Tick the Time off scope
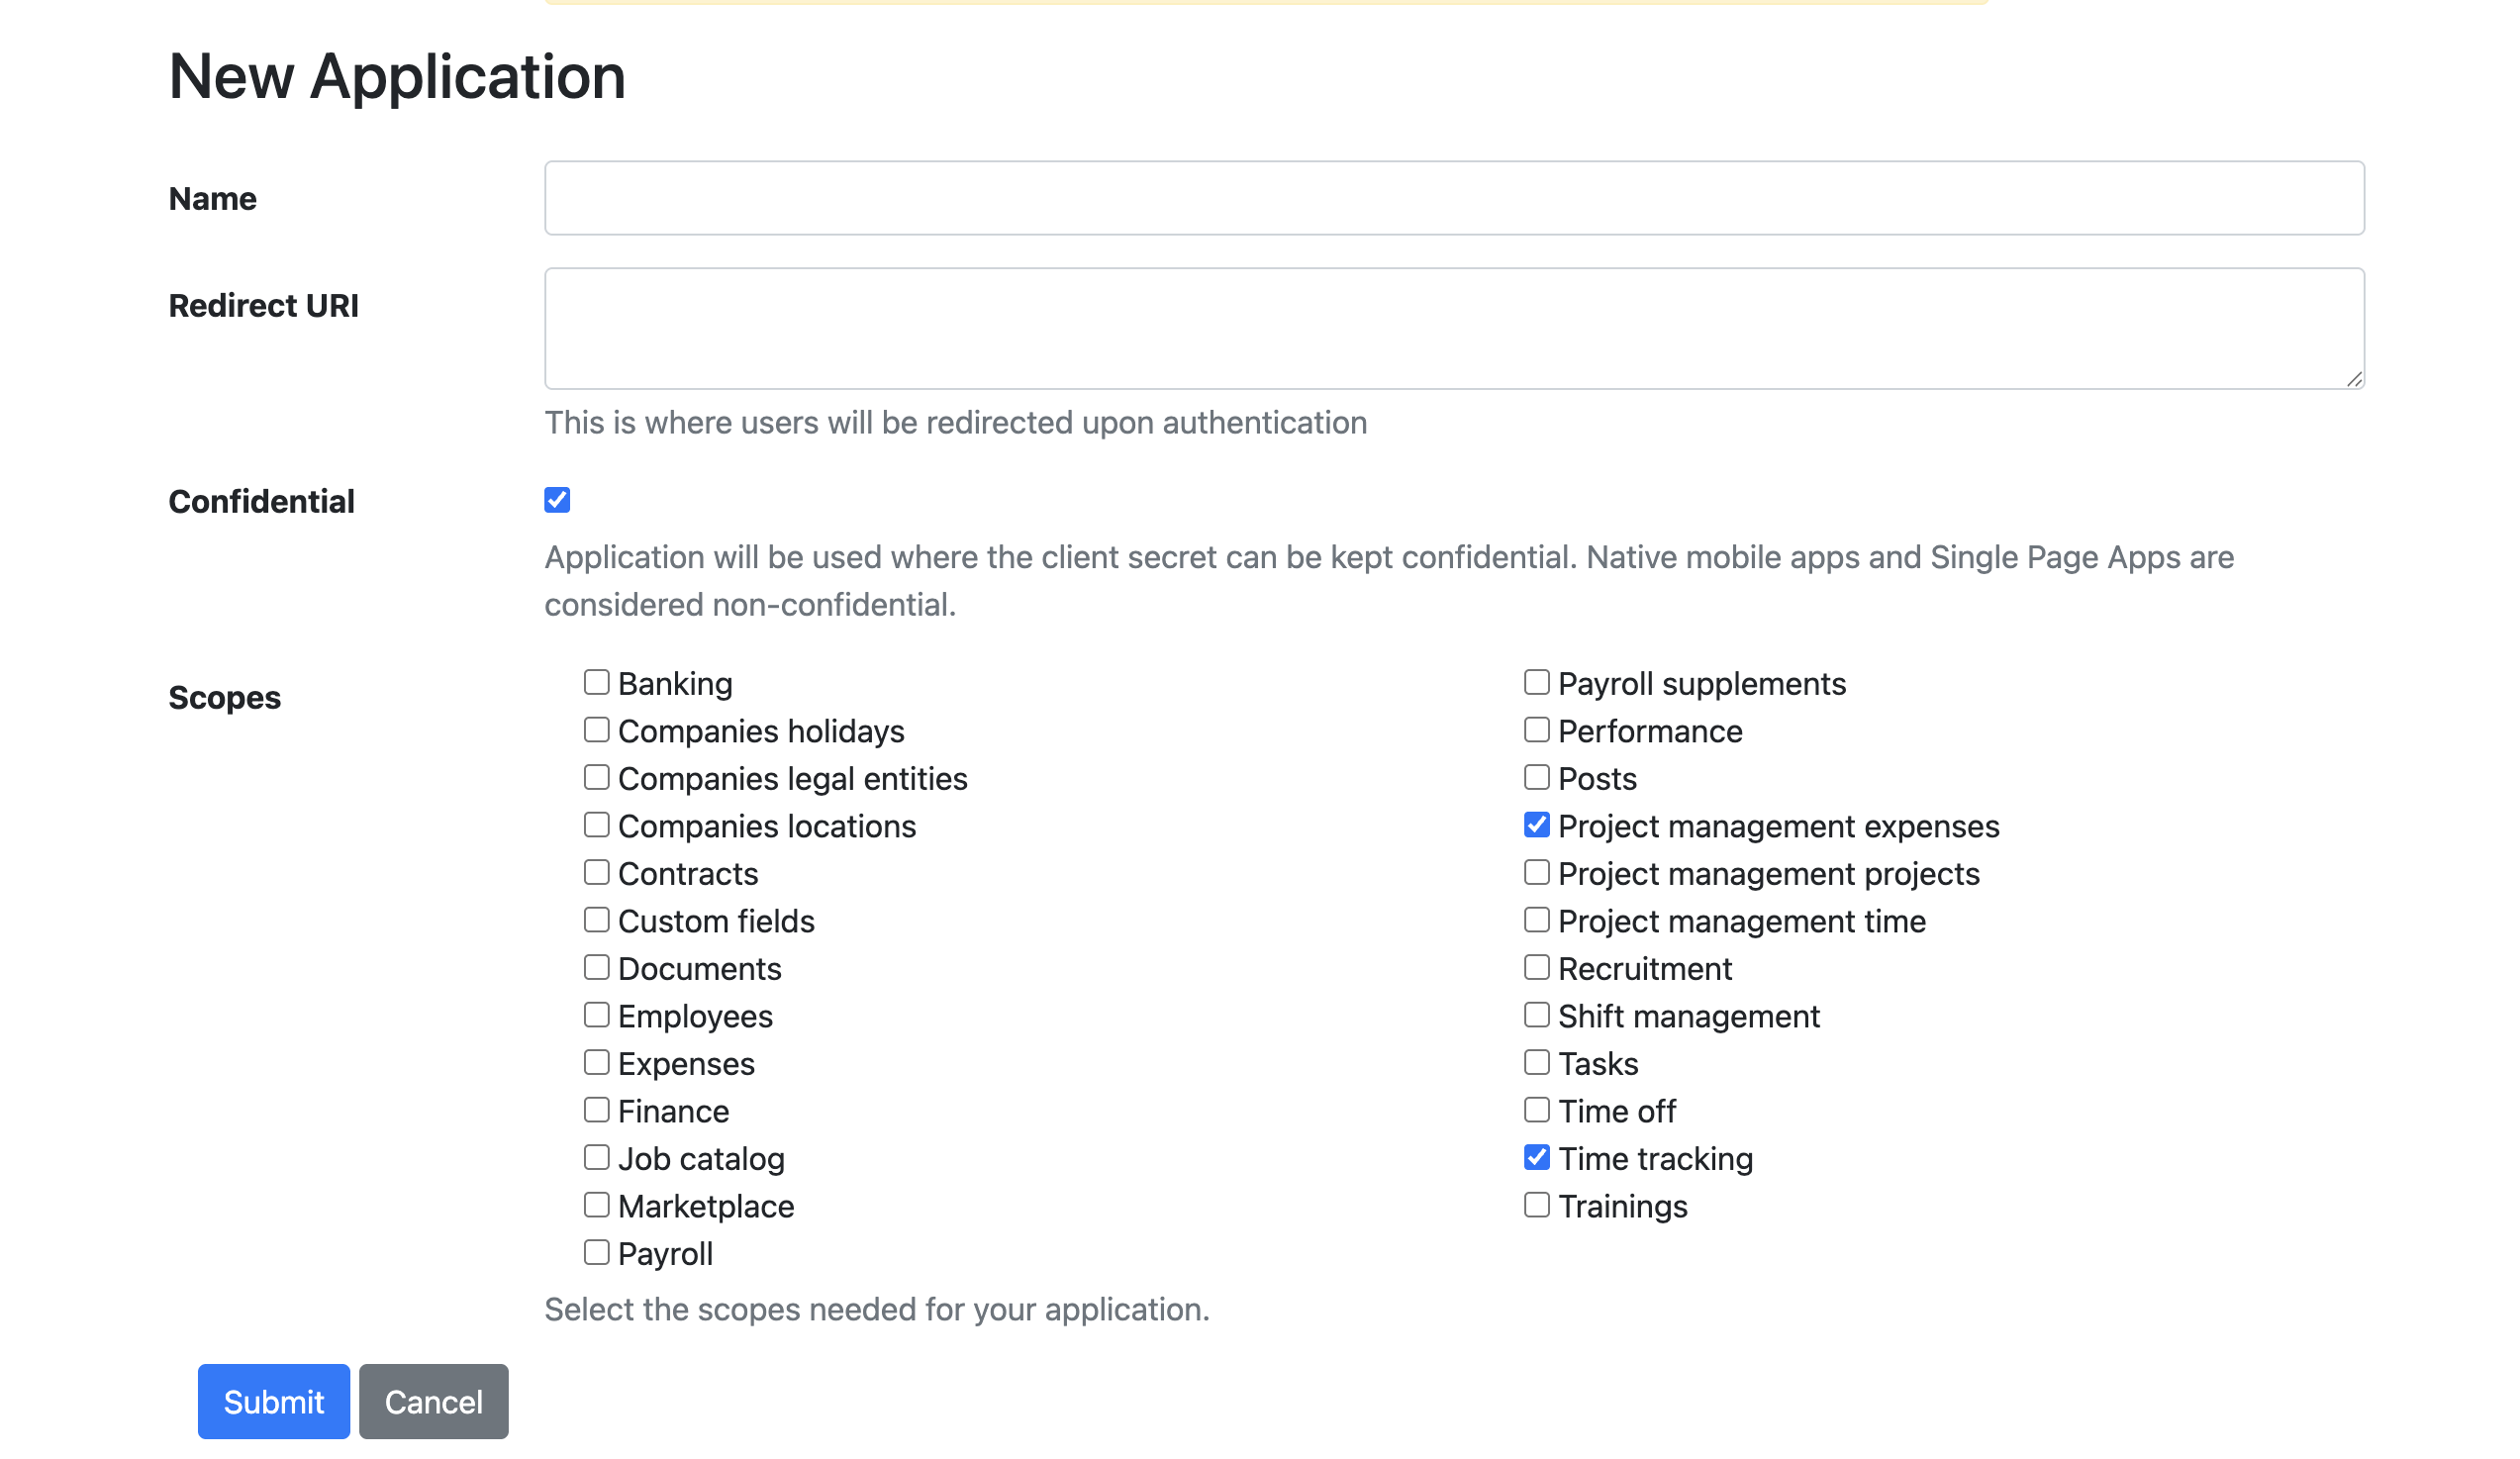This screenshot has height=1459, width=2520. coord(1536,1110)
